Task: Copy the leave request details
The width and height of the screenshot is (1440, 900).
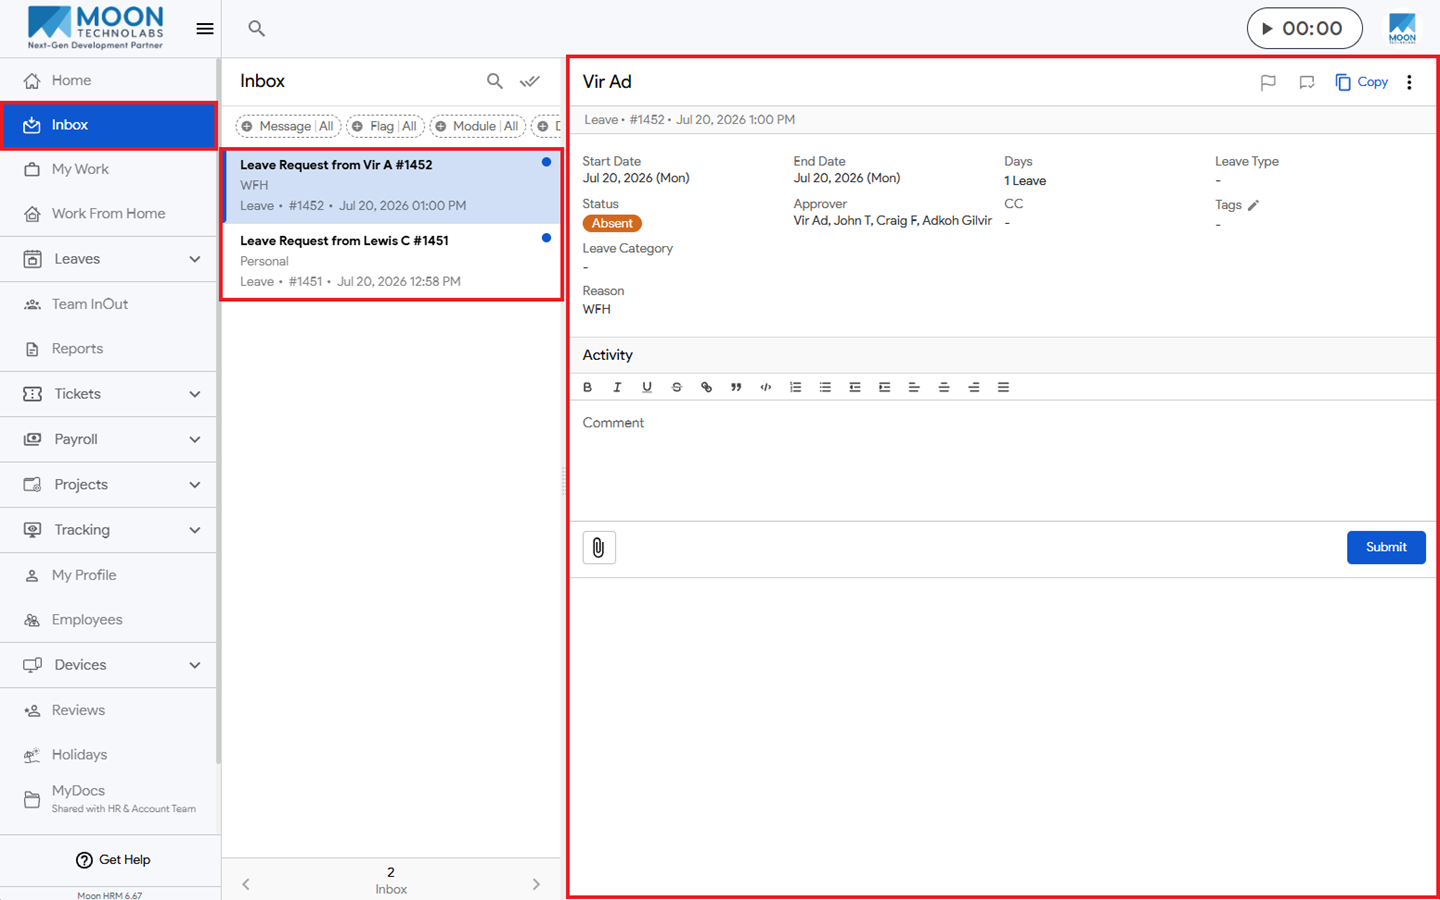Action: click(x=1362, y=82)
